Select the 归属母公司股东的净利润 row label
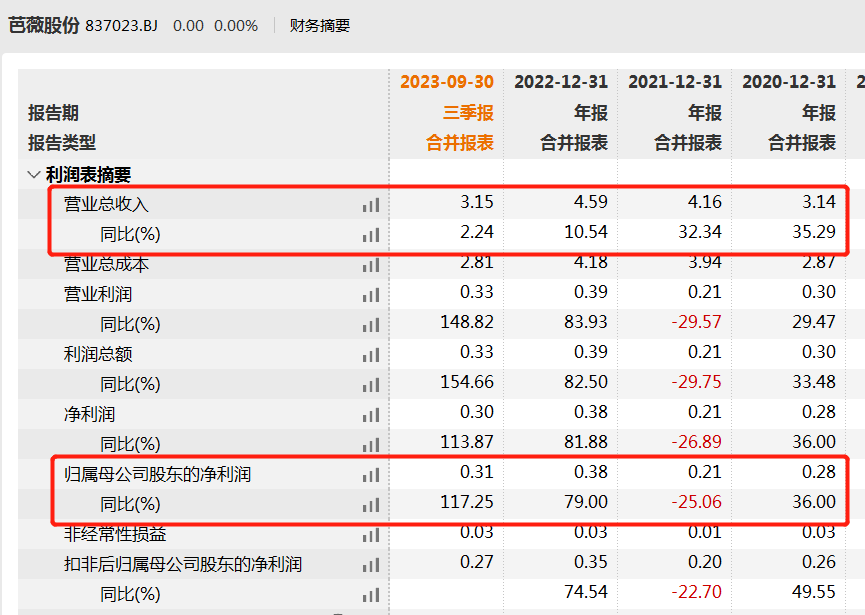 click(x=157, y=475)
